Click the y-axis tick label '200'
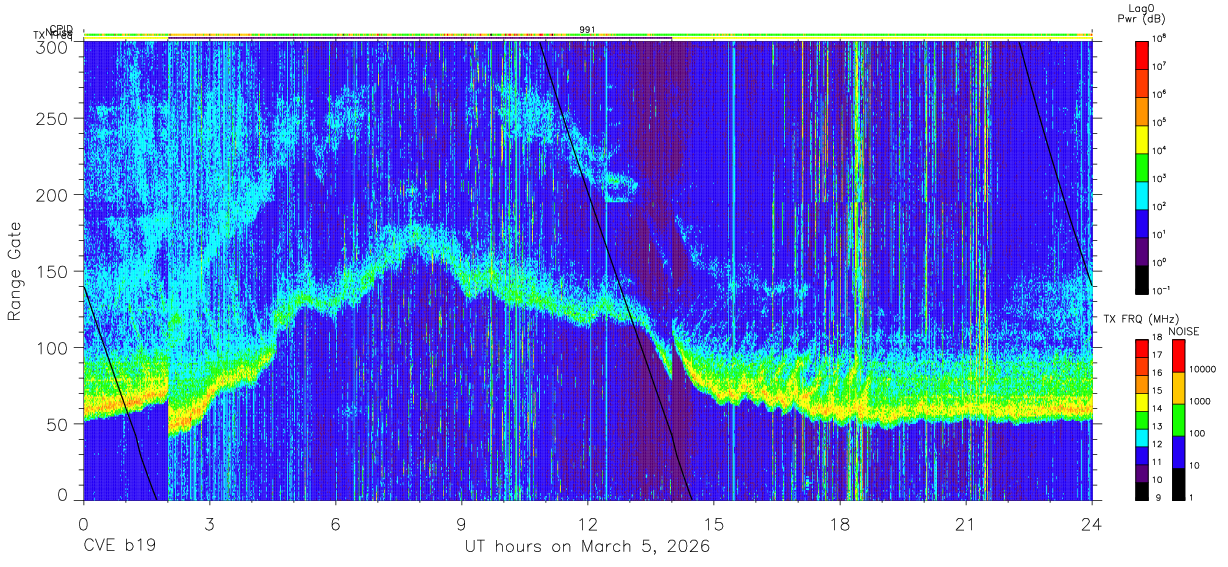Viewport: 1228px width, 567px height. pyautogui.click(x=52, y=195)
